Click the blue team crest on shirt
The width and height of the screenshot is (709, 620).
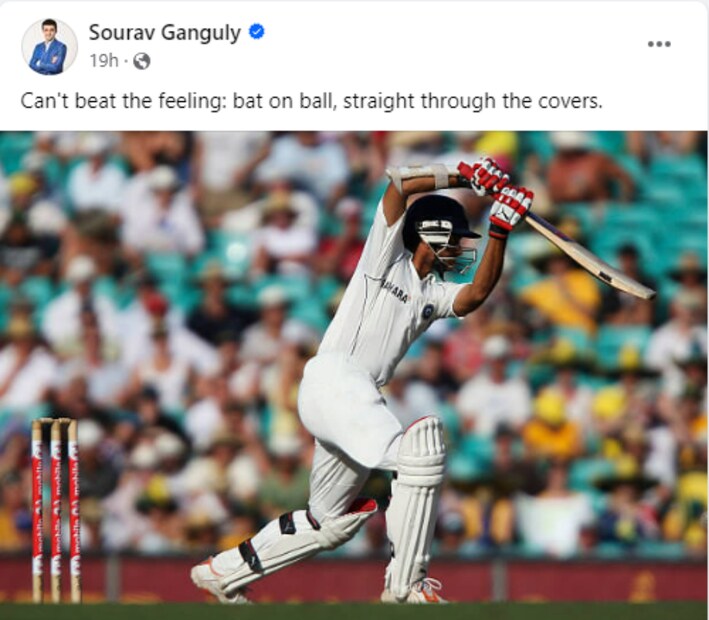click(x=427, y=311)
